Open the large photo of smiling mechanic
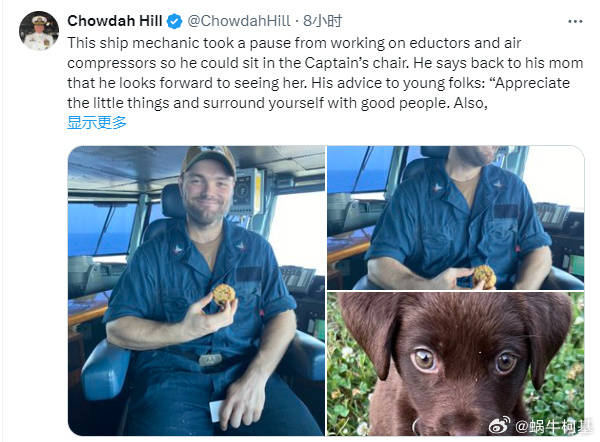The image size is (600, 442). click(x=196, y=290)
